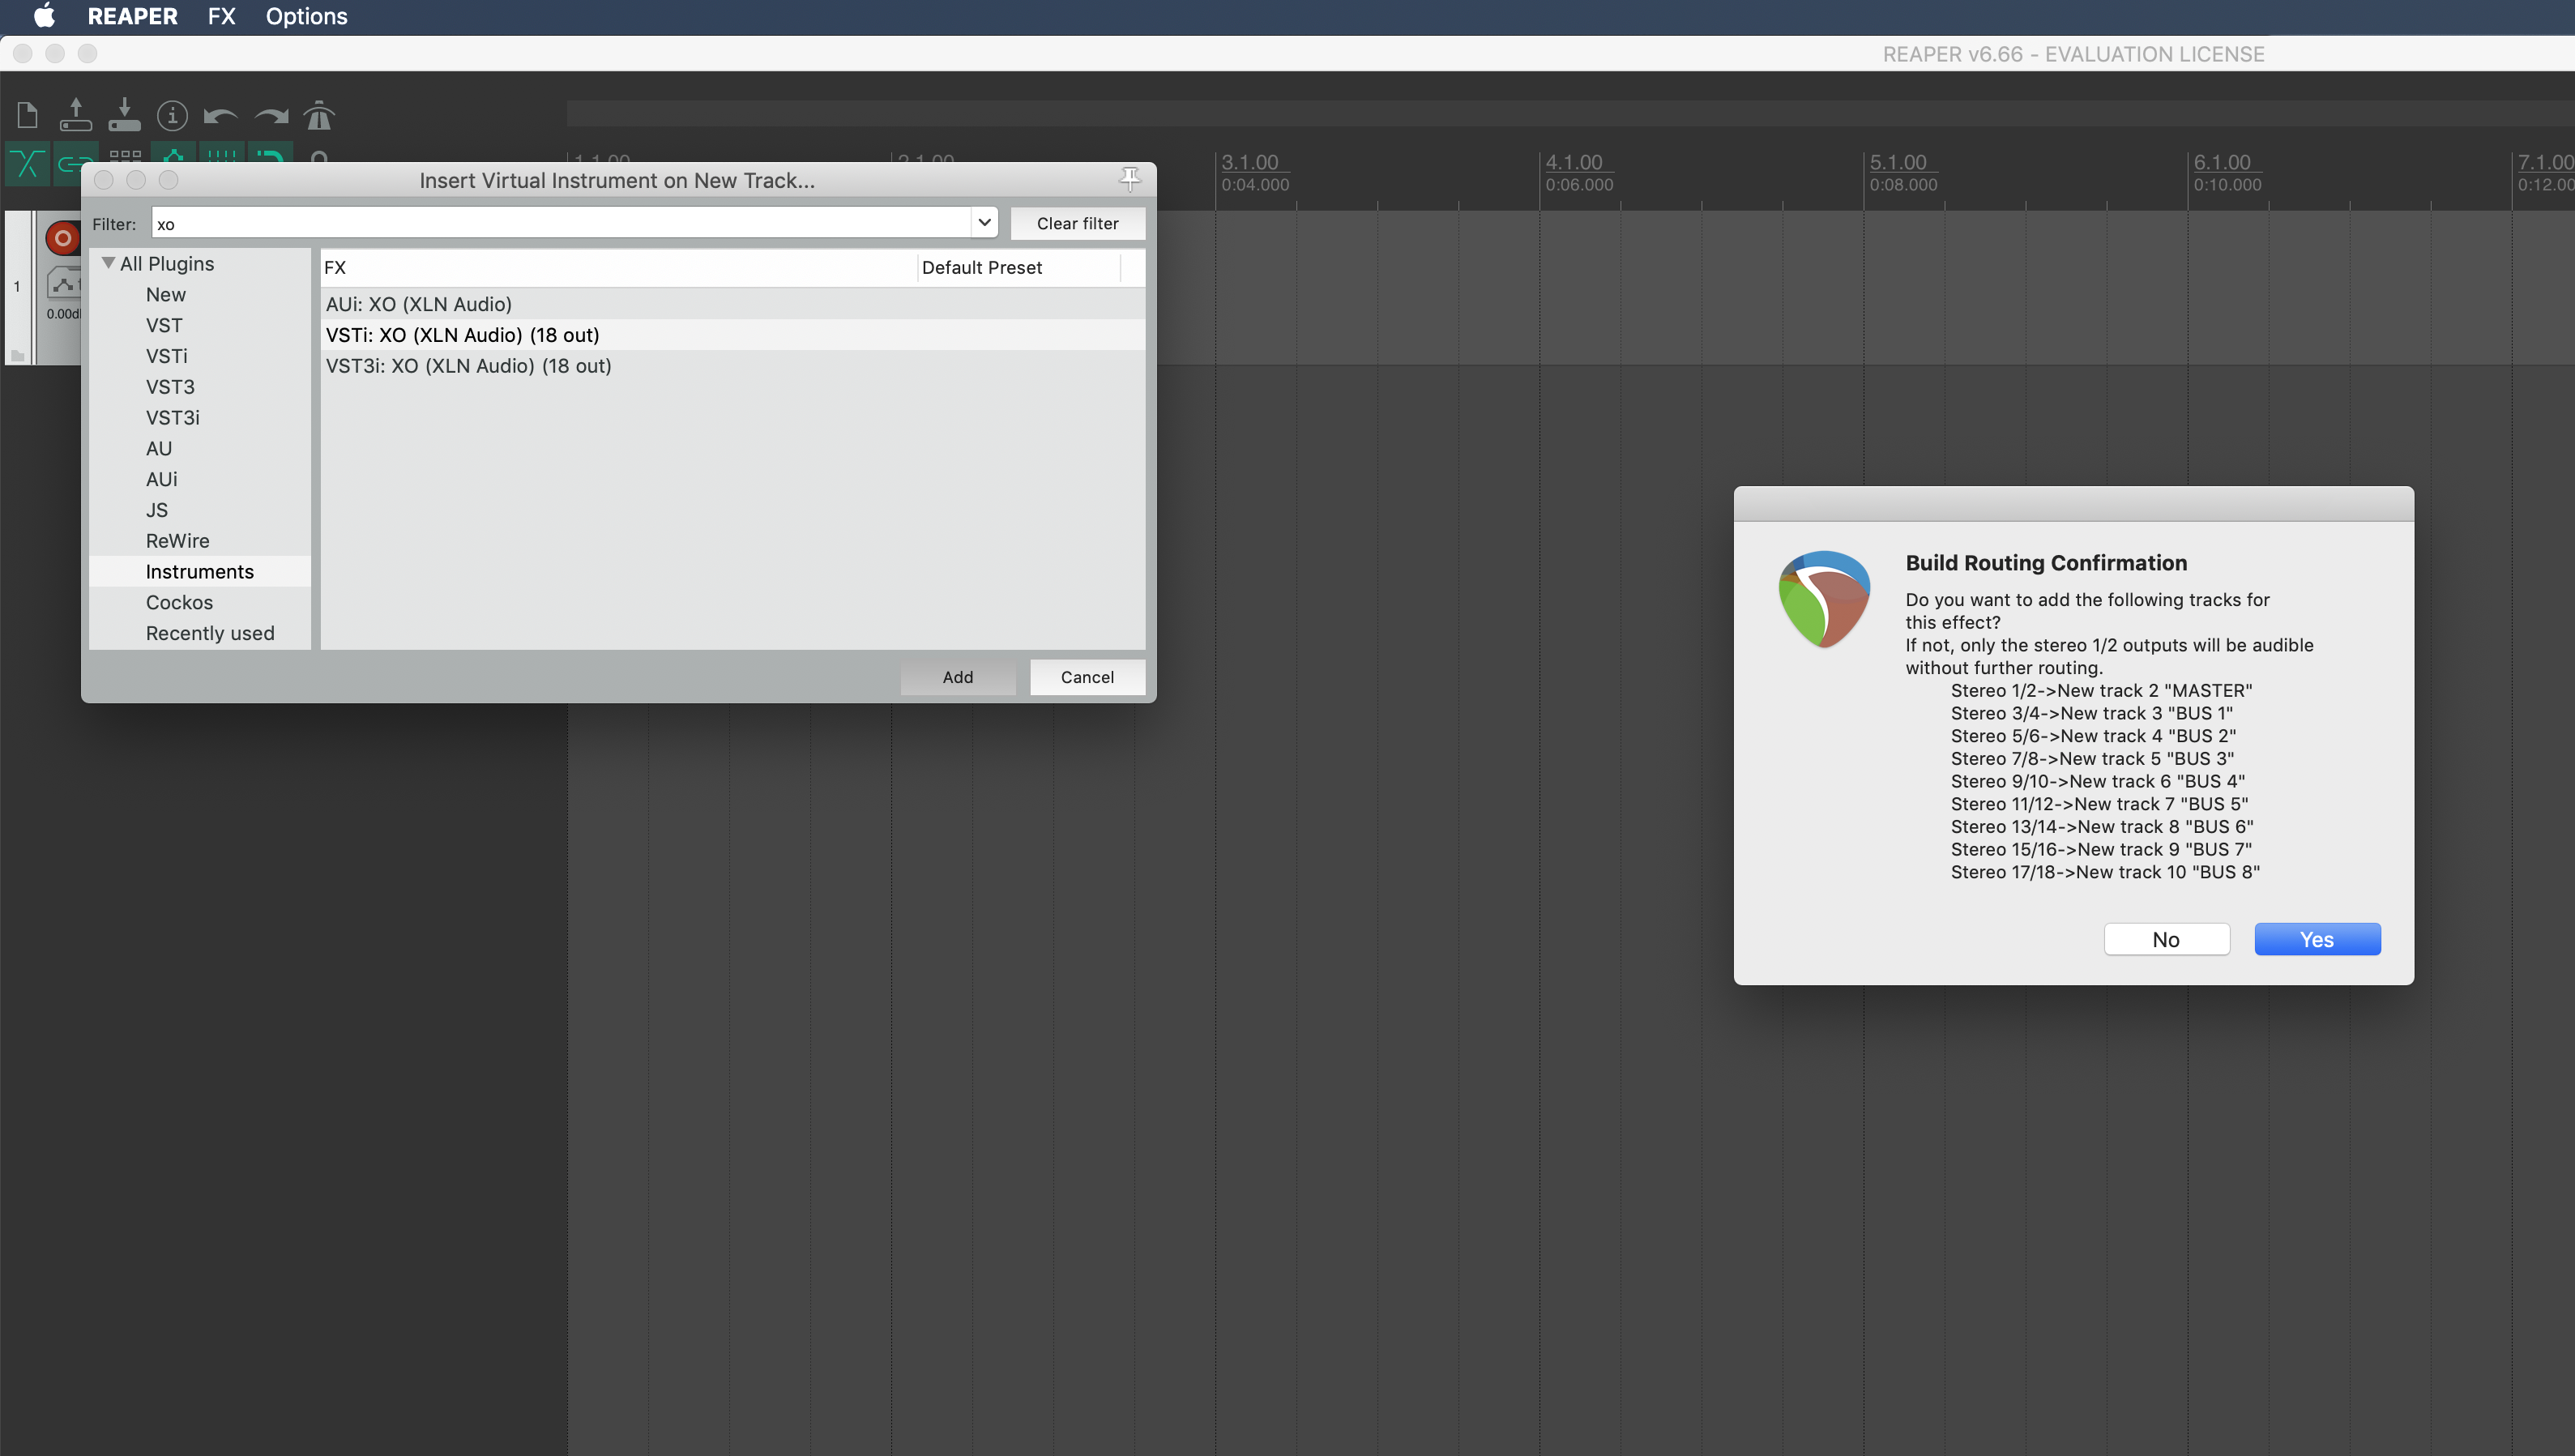This screenshot has width=2575, height=1456.
Task: Toggle the locking padlock icon
Action: pos(319,156)
